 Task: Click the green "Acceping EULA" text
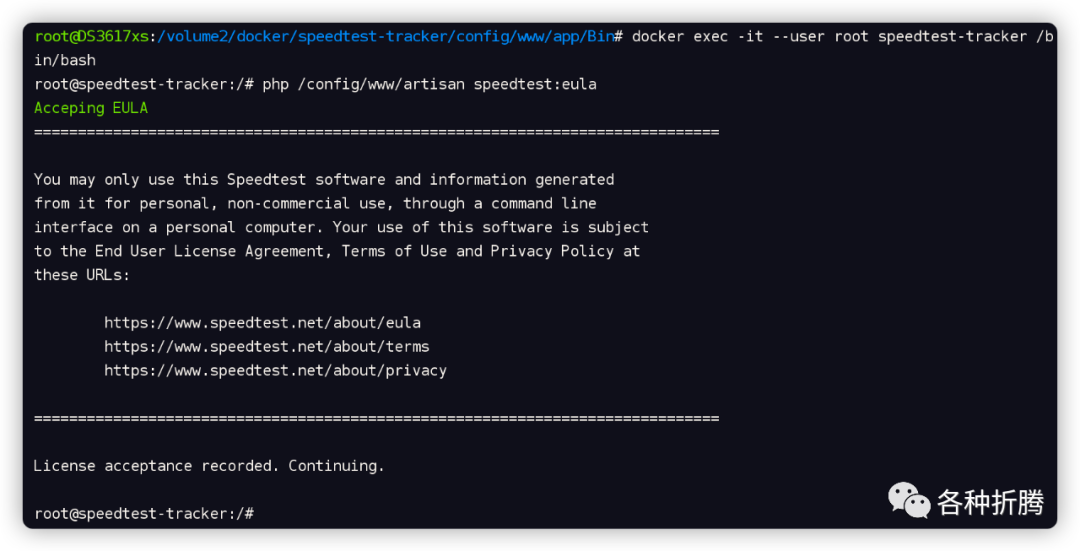point(91,108)
